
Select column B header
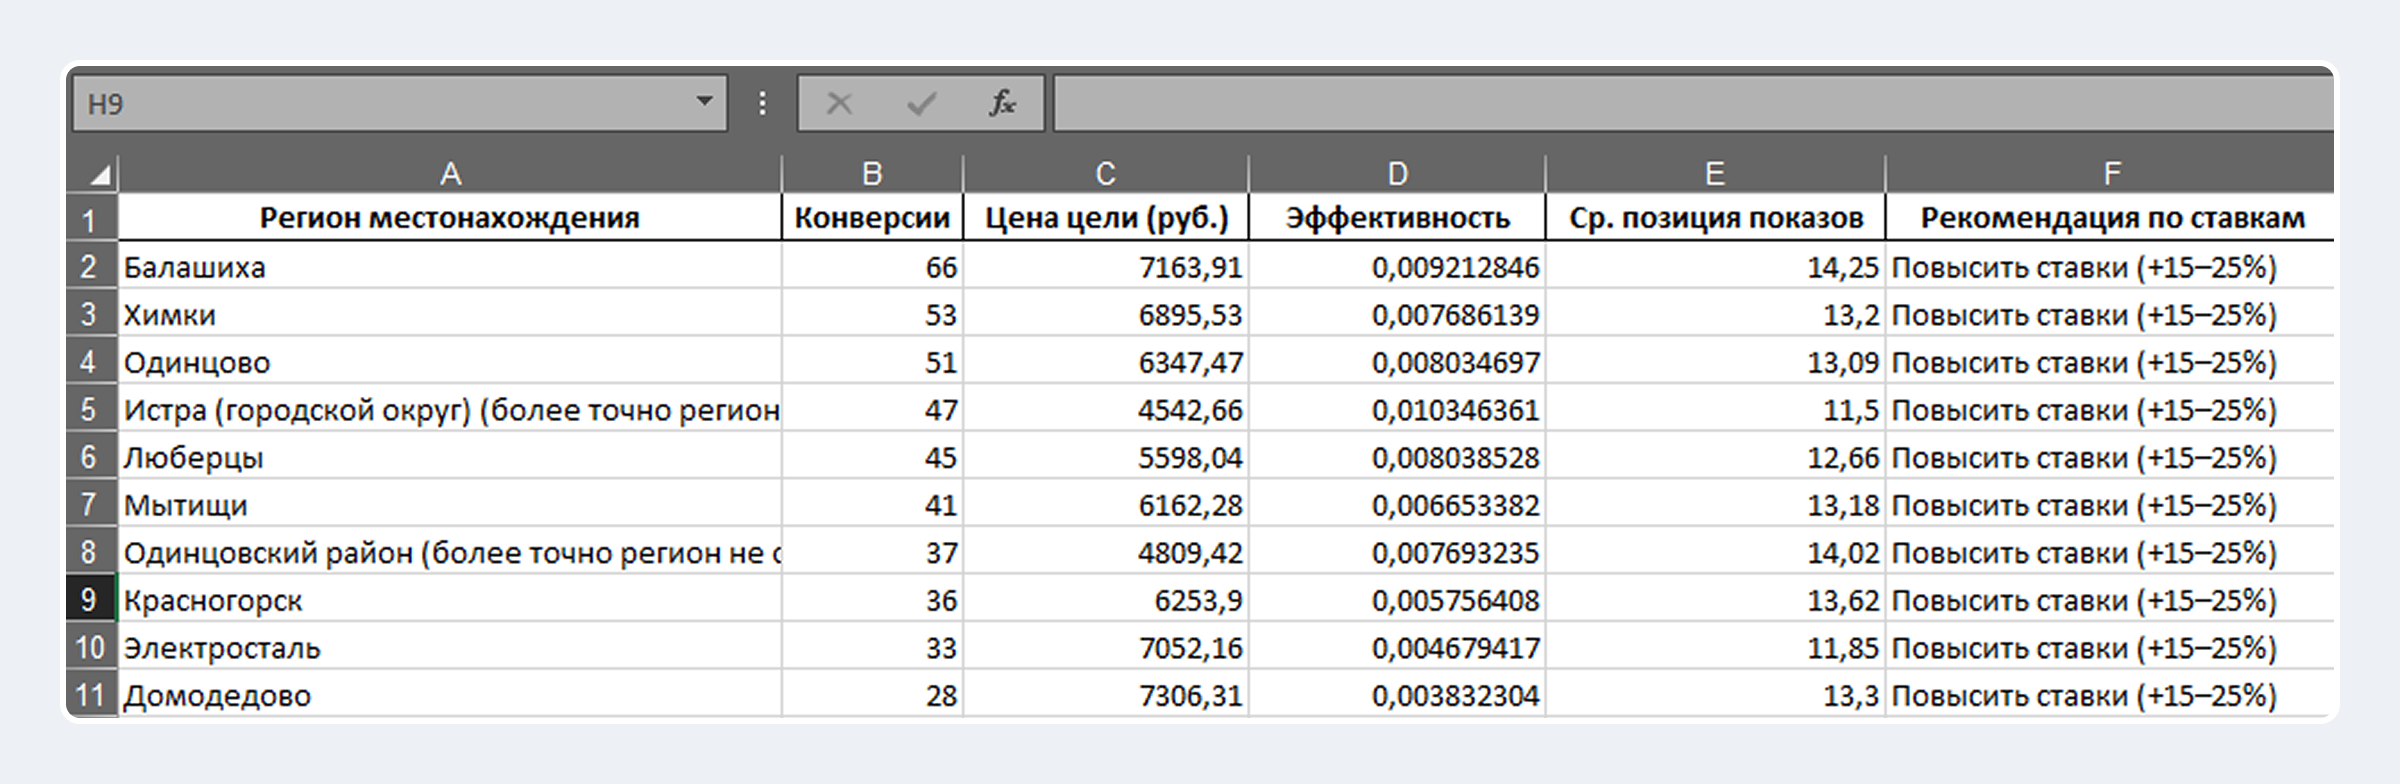pos(872,174)
